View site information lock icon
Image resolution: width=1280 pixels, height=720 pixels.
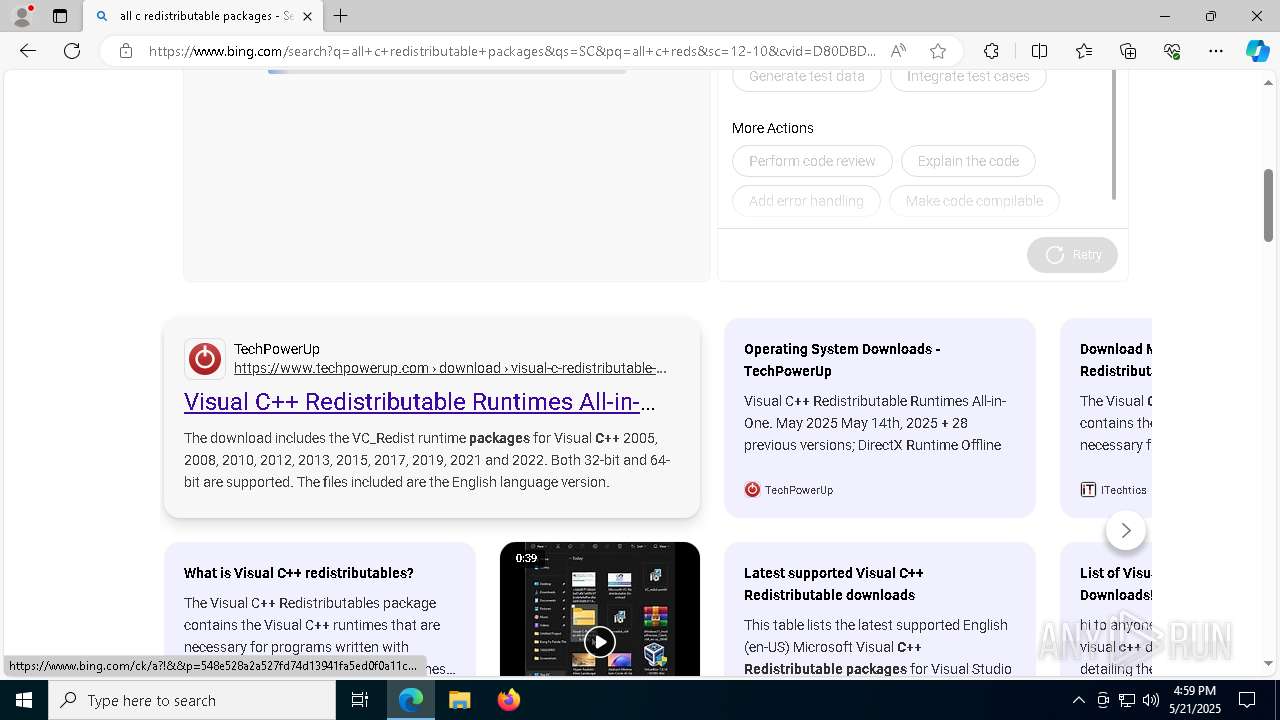pos(125,51)
